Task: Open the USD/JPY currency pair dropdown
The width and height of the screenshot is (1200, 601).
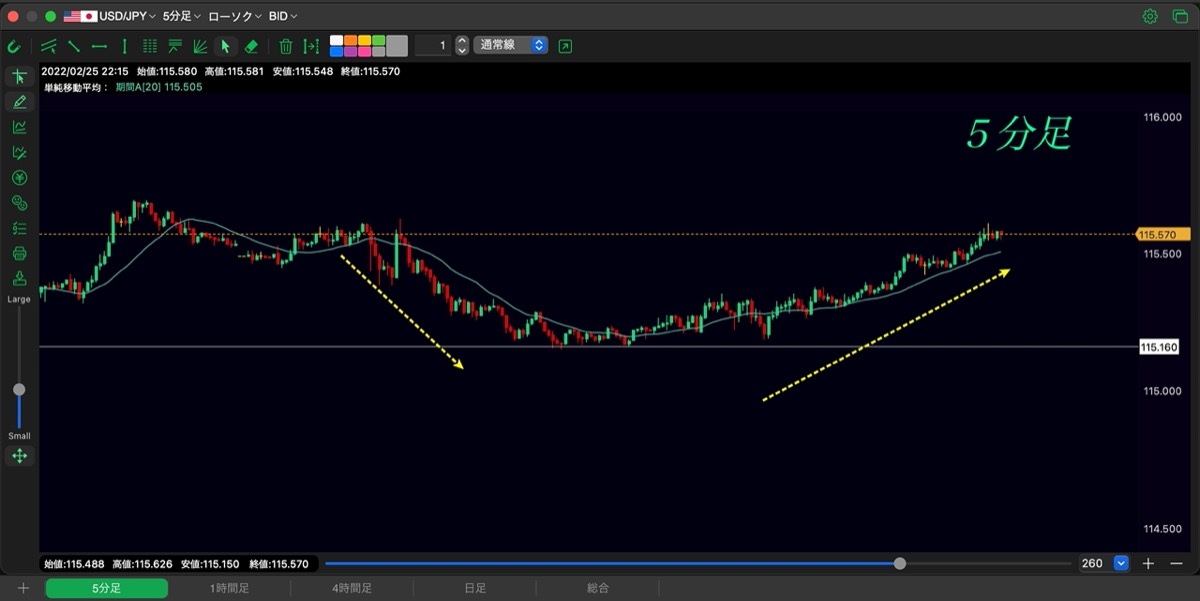Action: coord(110,16)
